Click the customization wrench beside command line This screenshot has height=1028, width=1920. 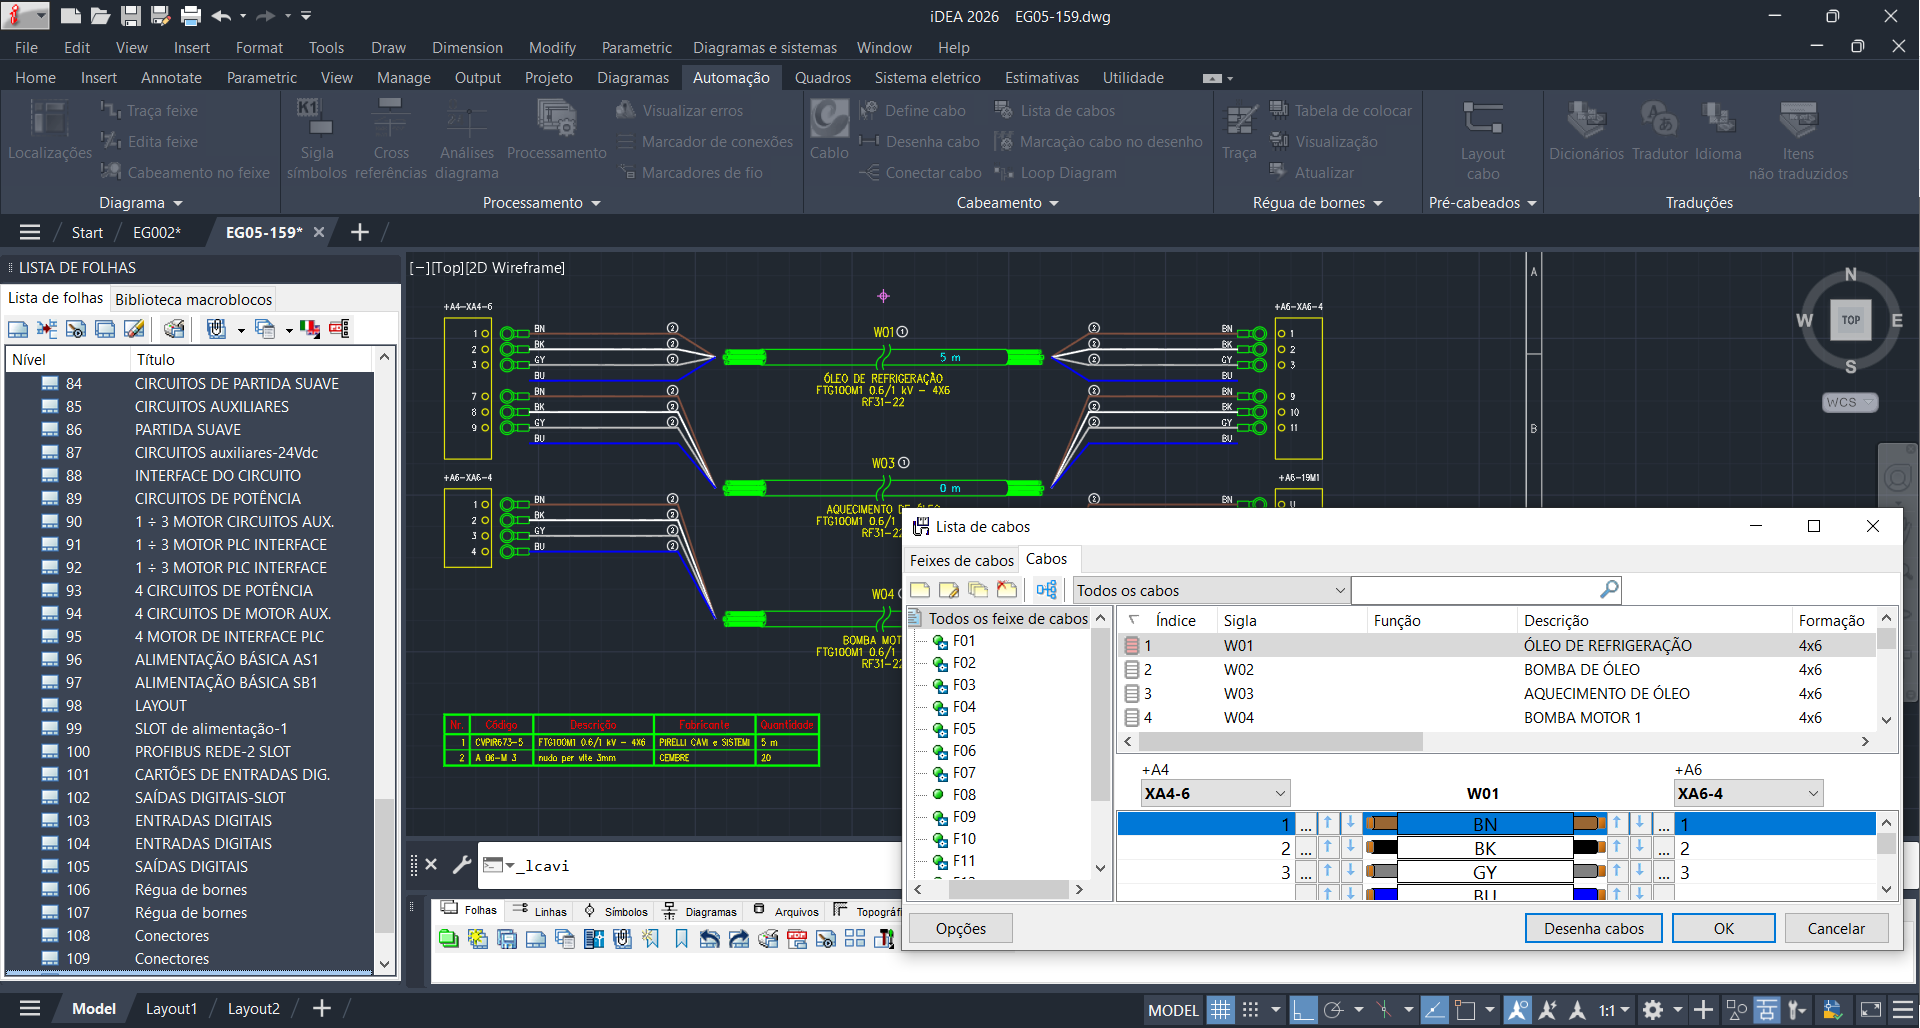point(462,865)
